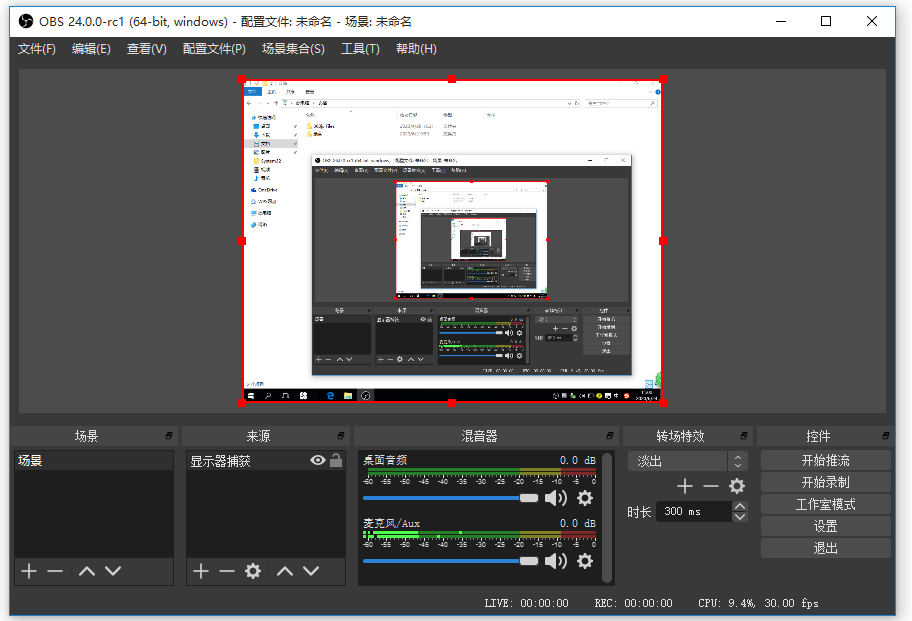The image size is (912, 621).
Task: Add a new source with plus icon
Action: (201, 571)
